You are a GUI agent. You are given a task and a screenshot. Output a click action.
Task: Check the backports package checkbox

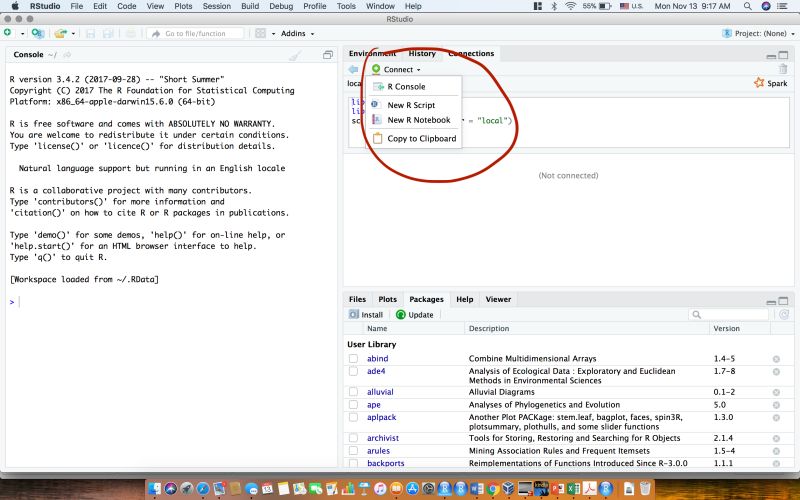353,463
